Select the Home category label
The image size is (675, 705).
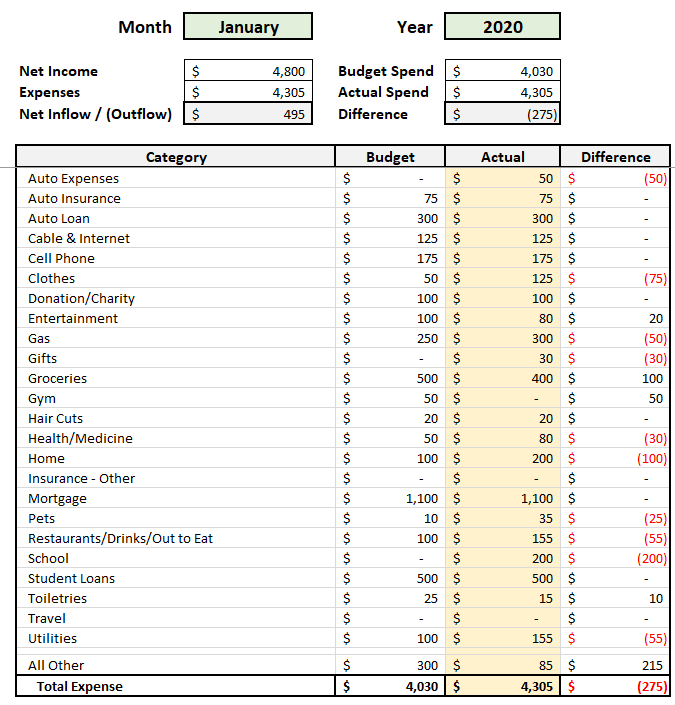click(x=46, y=459)
